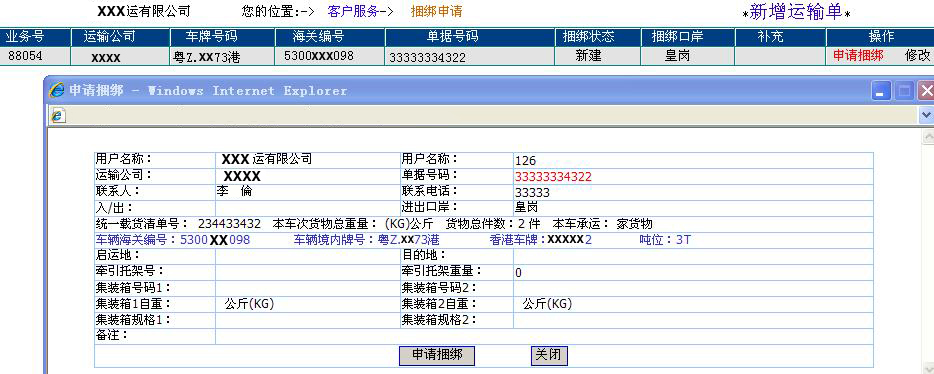Click the IE logo in popup title bar

[57, 91]
